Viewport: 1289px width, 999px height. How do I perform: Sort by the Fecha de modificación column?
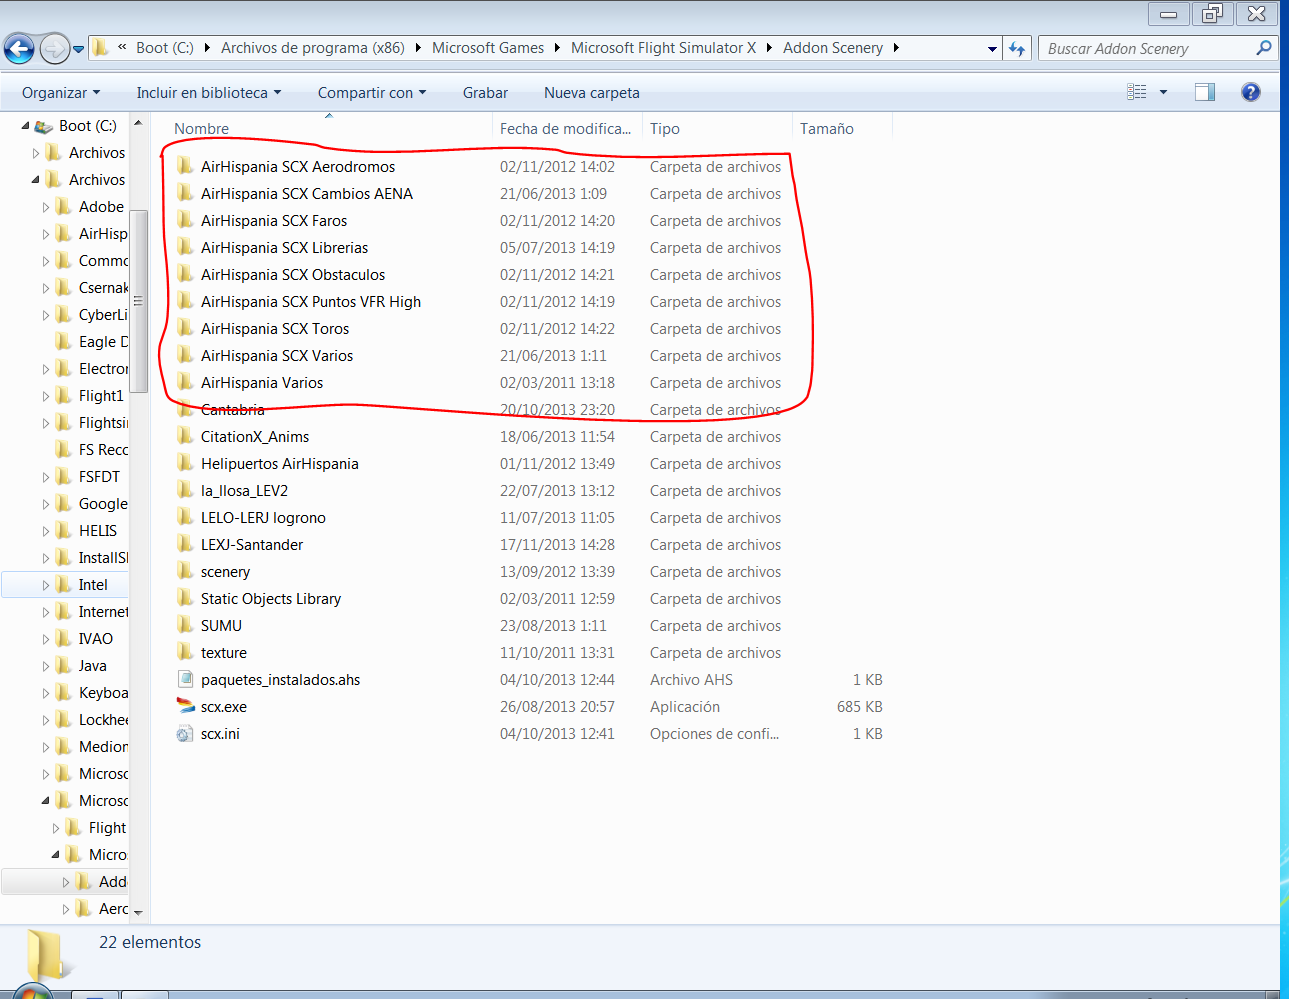(565, 128)
